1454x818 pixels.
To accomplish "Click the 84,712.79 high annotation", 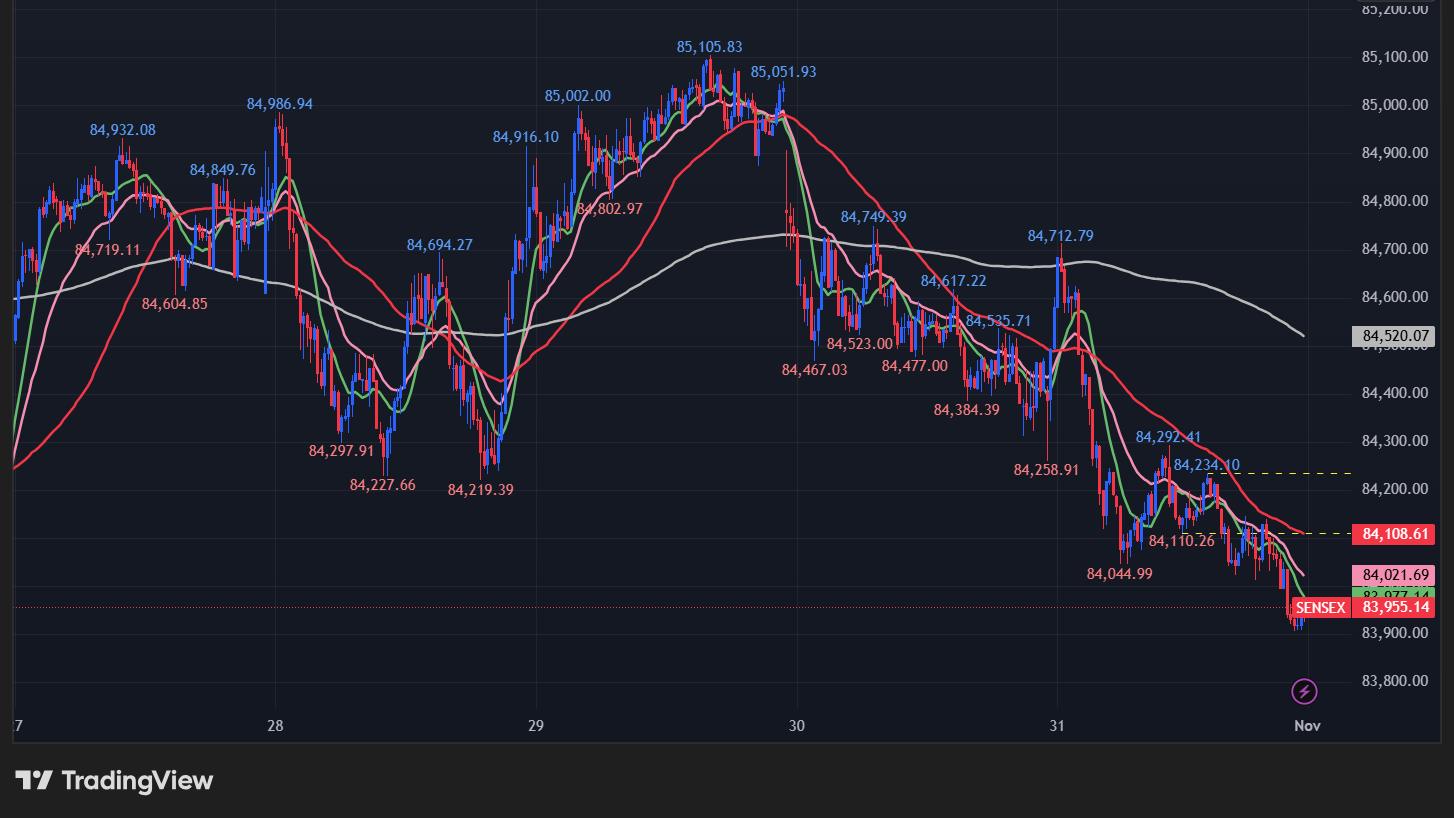I will [1060, 236].
